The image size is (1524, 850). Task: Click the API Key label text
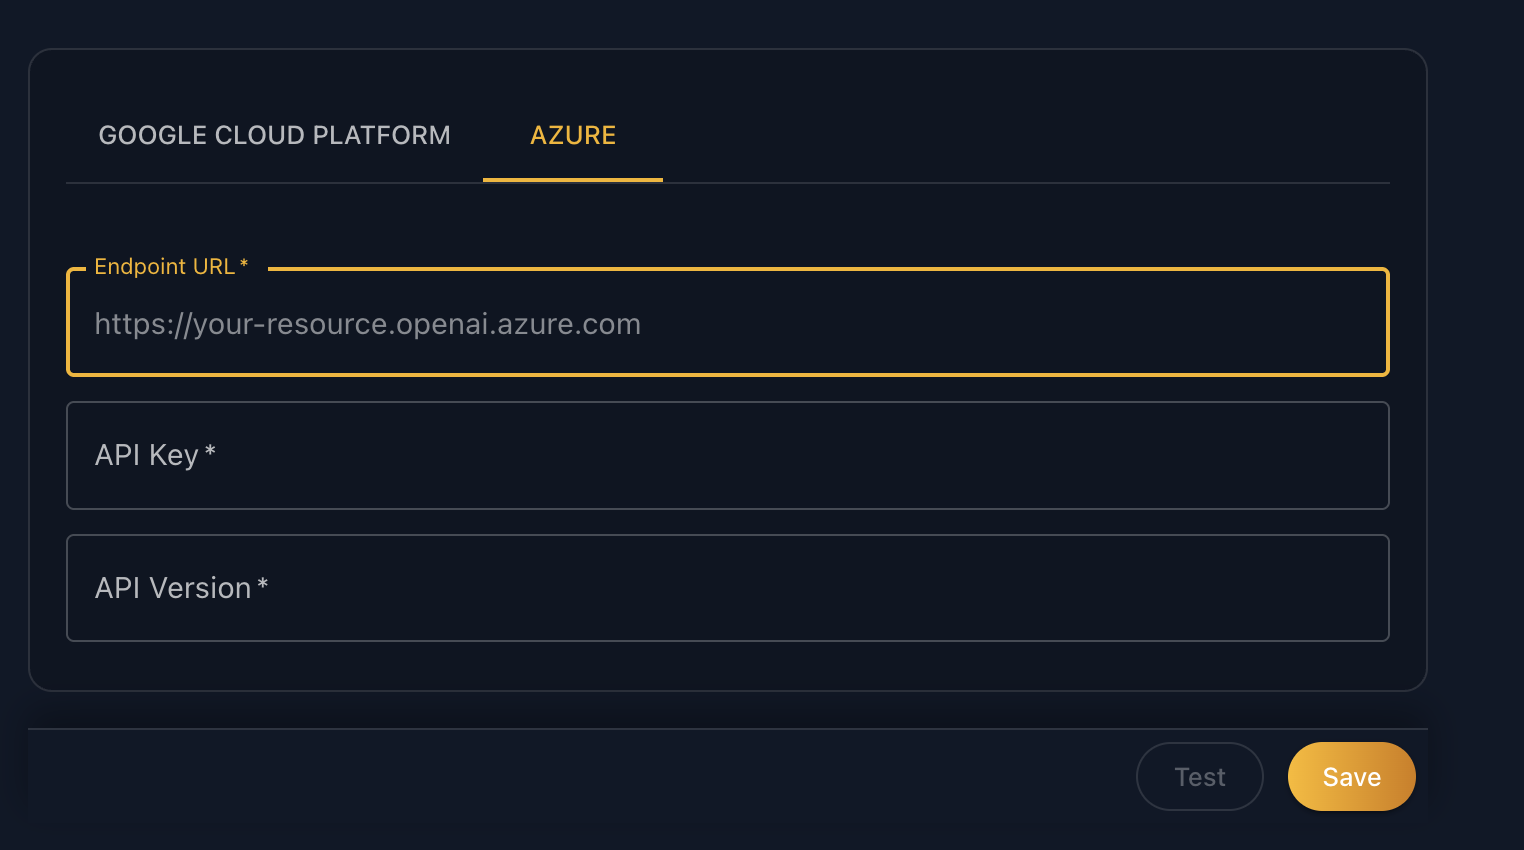(x=146, y=455)
